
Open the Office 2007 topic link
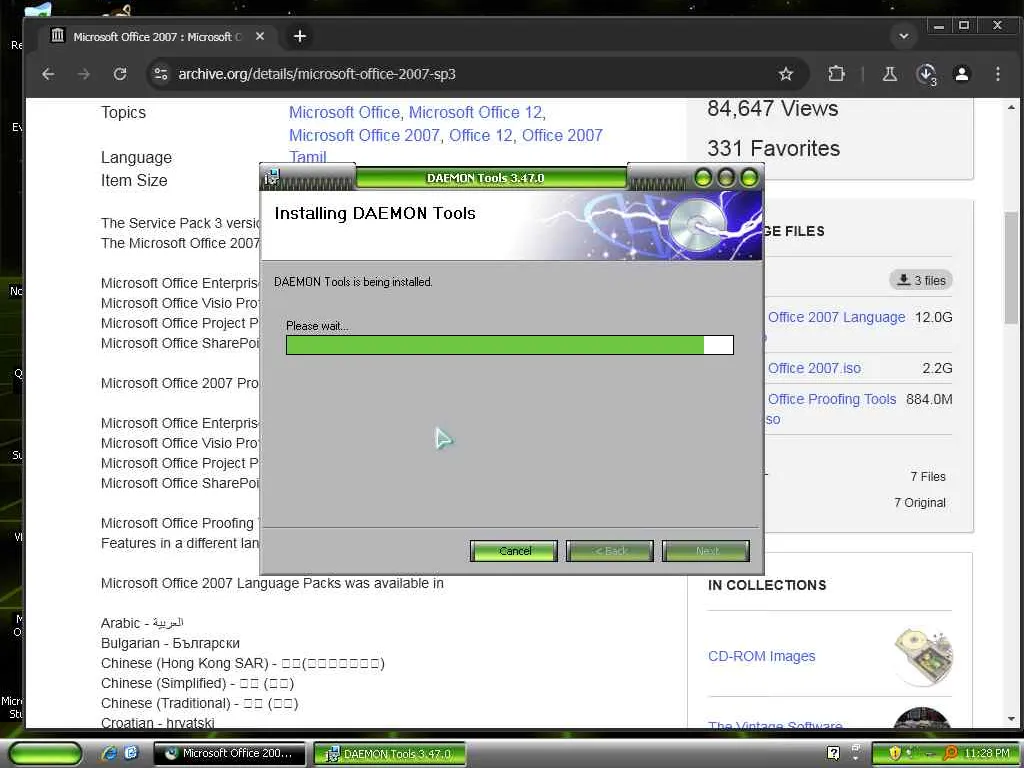pos(562,135)
